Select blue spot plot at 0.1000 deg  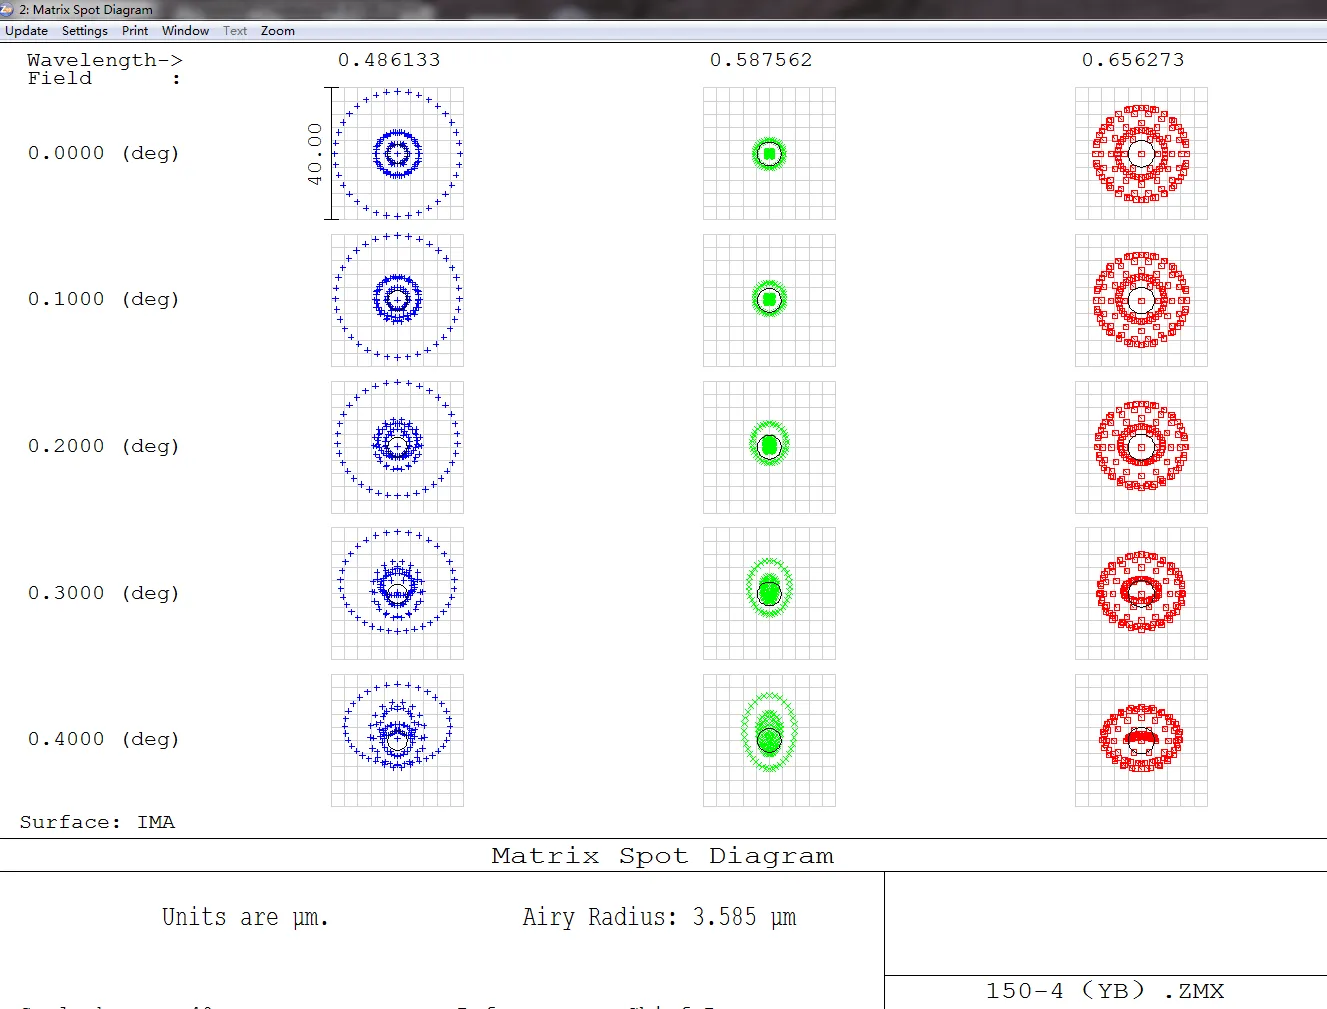[397, 300]
